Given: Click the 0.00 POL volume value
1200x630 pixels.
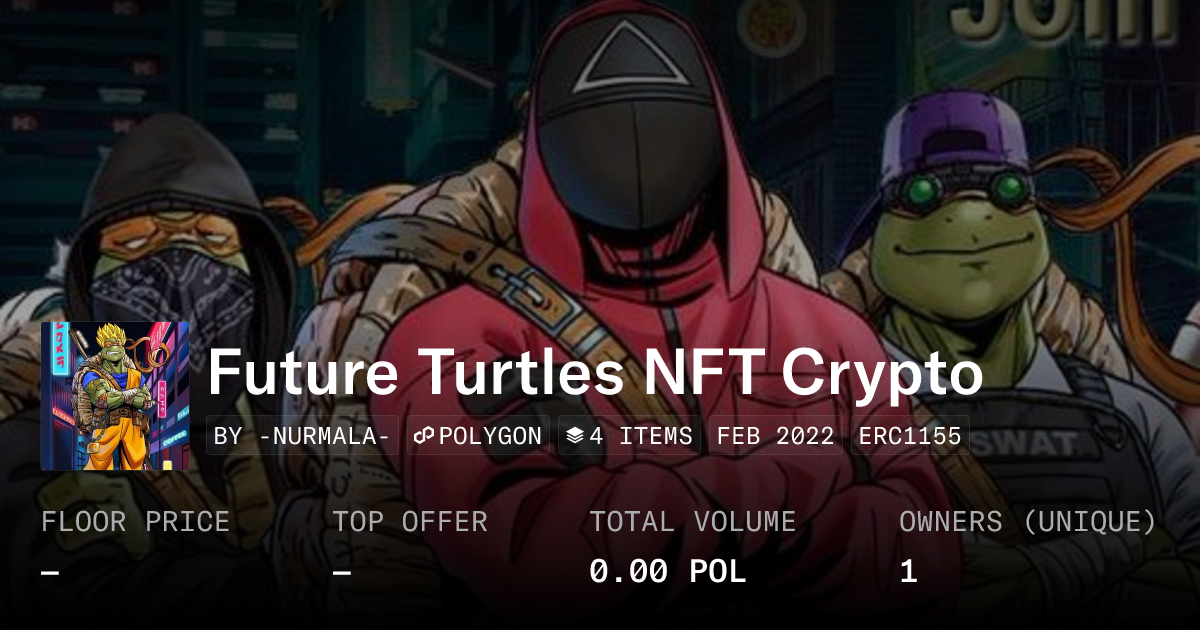Looking at the screenshot, I should pos(667,572).
